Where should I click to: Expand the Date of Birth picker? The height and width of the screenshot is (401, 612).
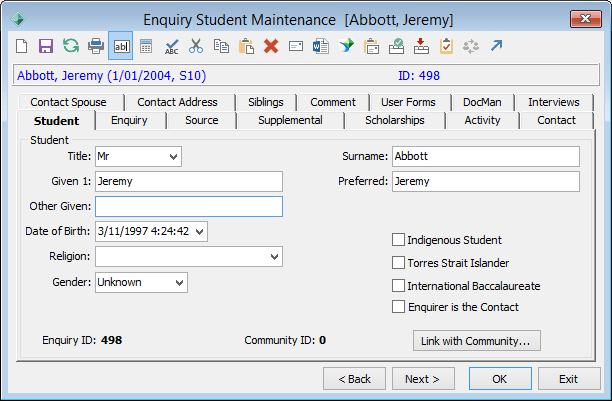[199, 232]
